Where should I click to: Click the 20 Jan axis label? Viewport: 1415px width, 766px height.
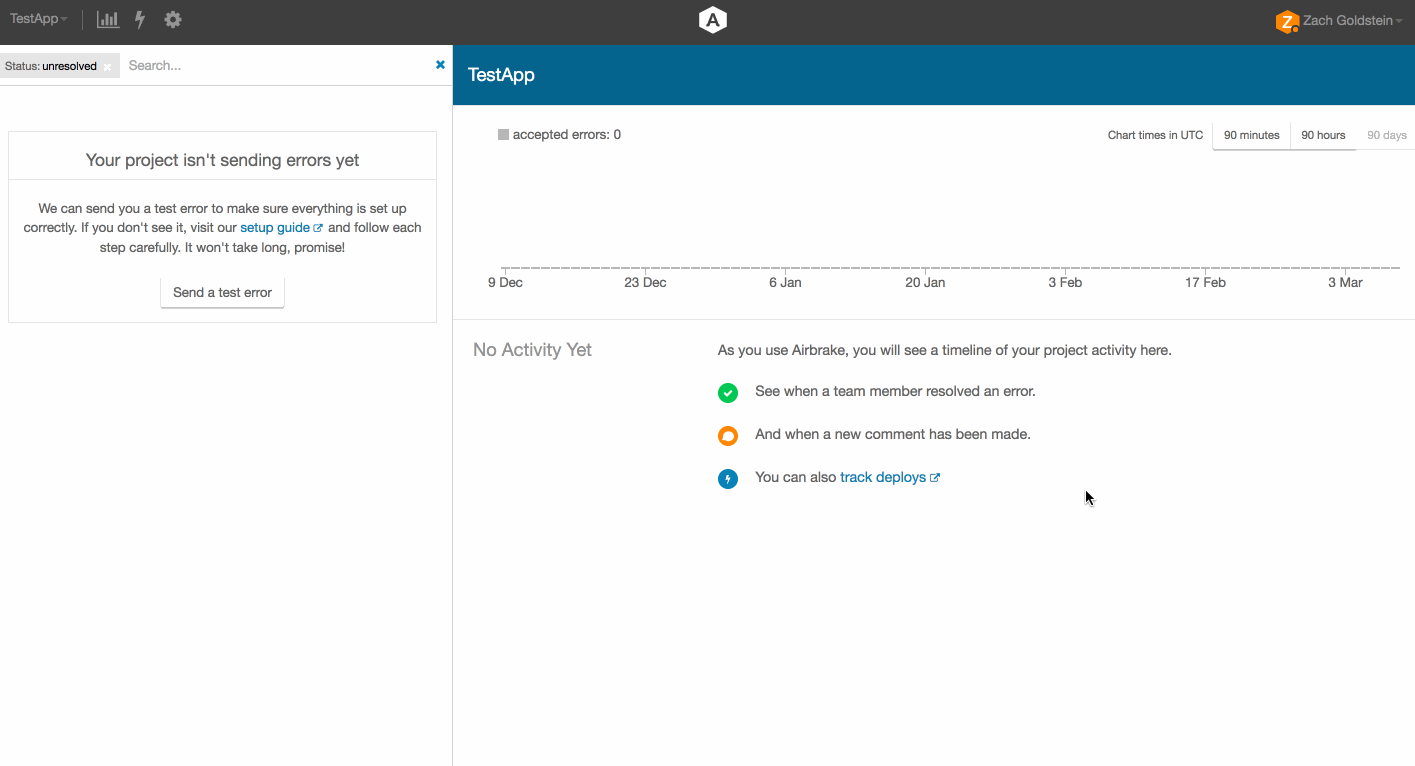925,283
